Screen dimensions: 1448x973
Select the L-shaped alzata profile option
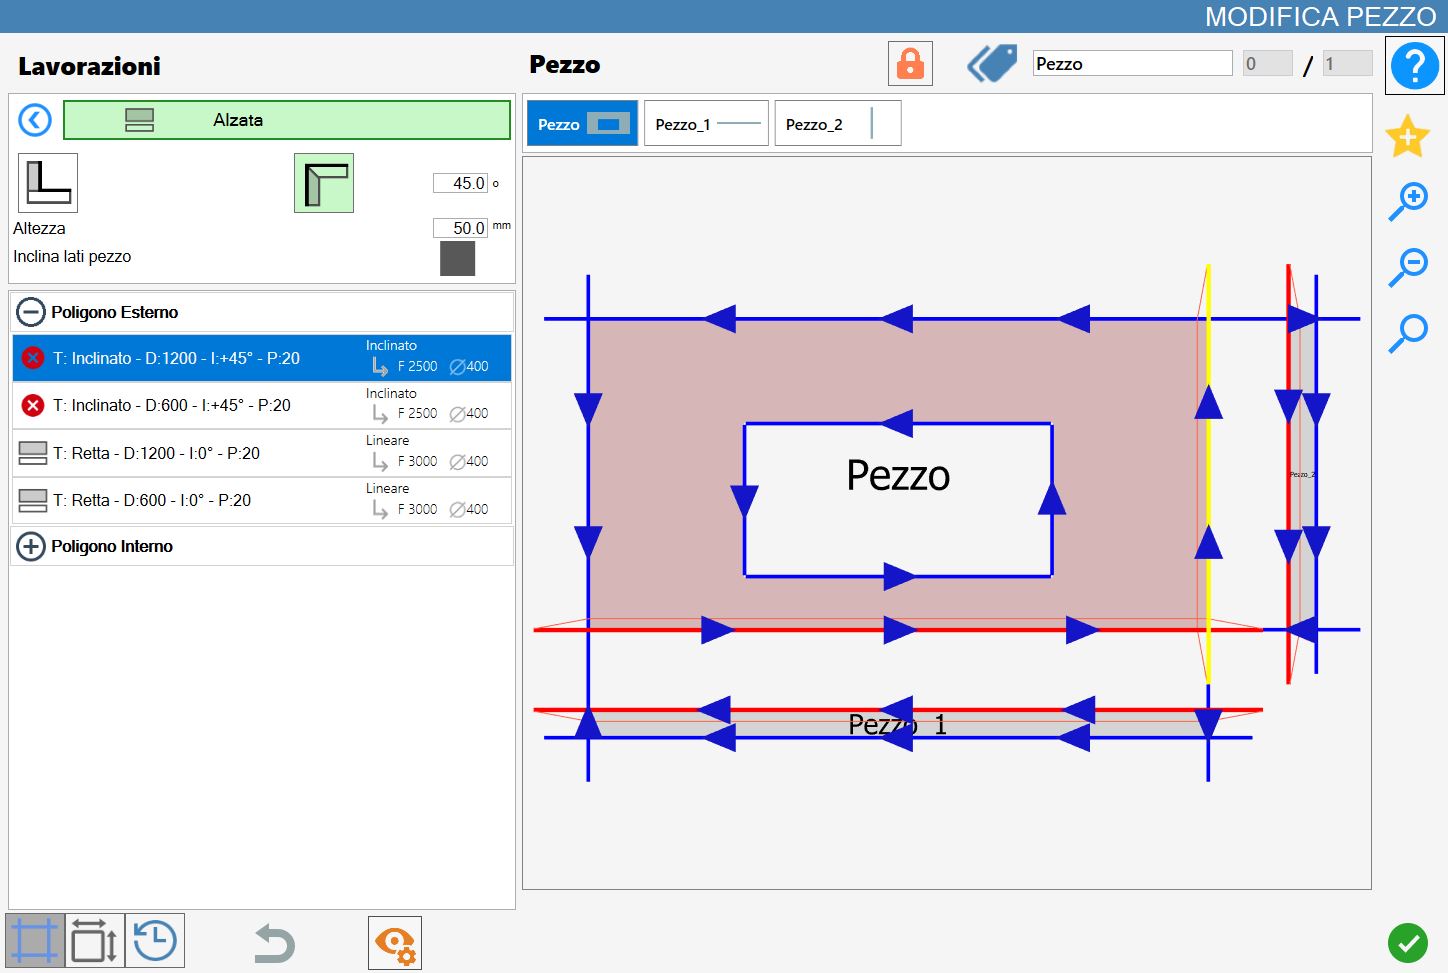(48, 183)
